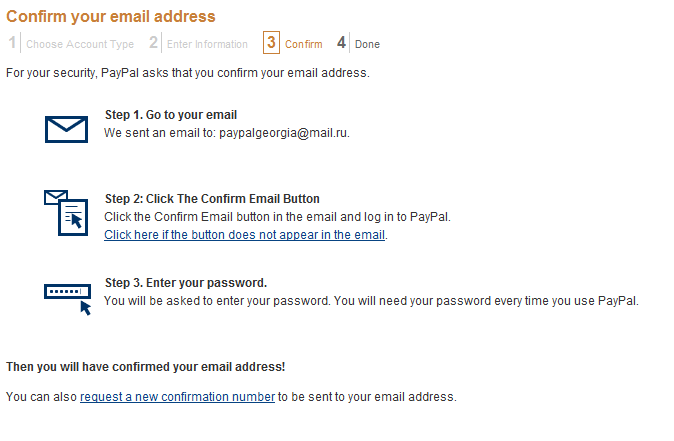Click the password field icon for Step 3
The image size is (674, 441).
point(68,295)
